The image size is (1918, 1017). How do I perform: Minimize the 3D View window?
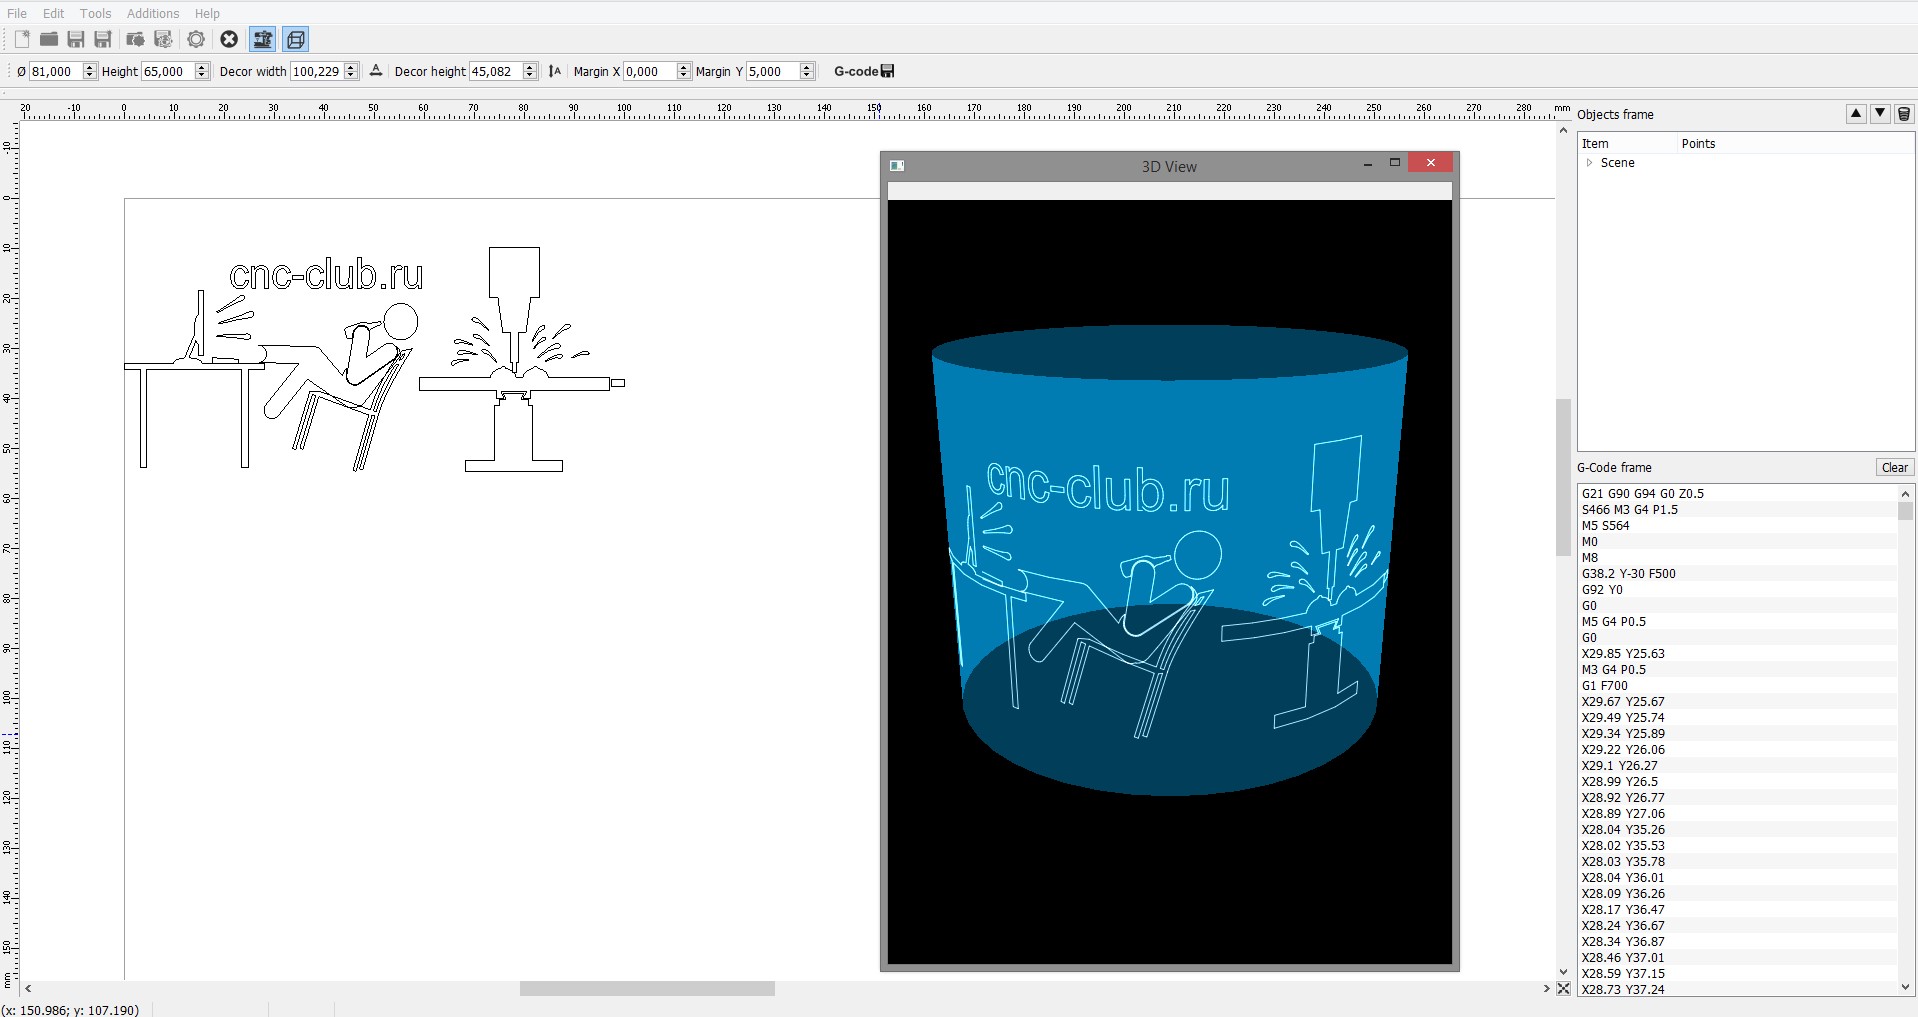pos(1368,163)
